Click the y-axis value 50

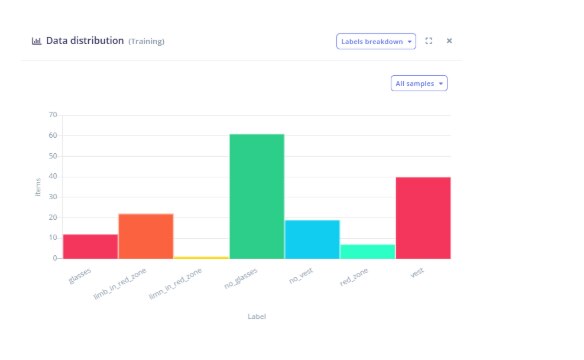coord(53,156)
